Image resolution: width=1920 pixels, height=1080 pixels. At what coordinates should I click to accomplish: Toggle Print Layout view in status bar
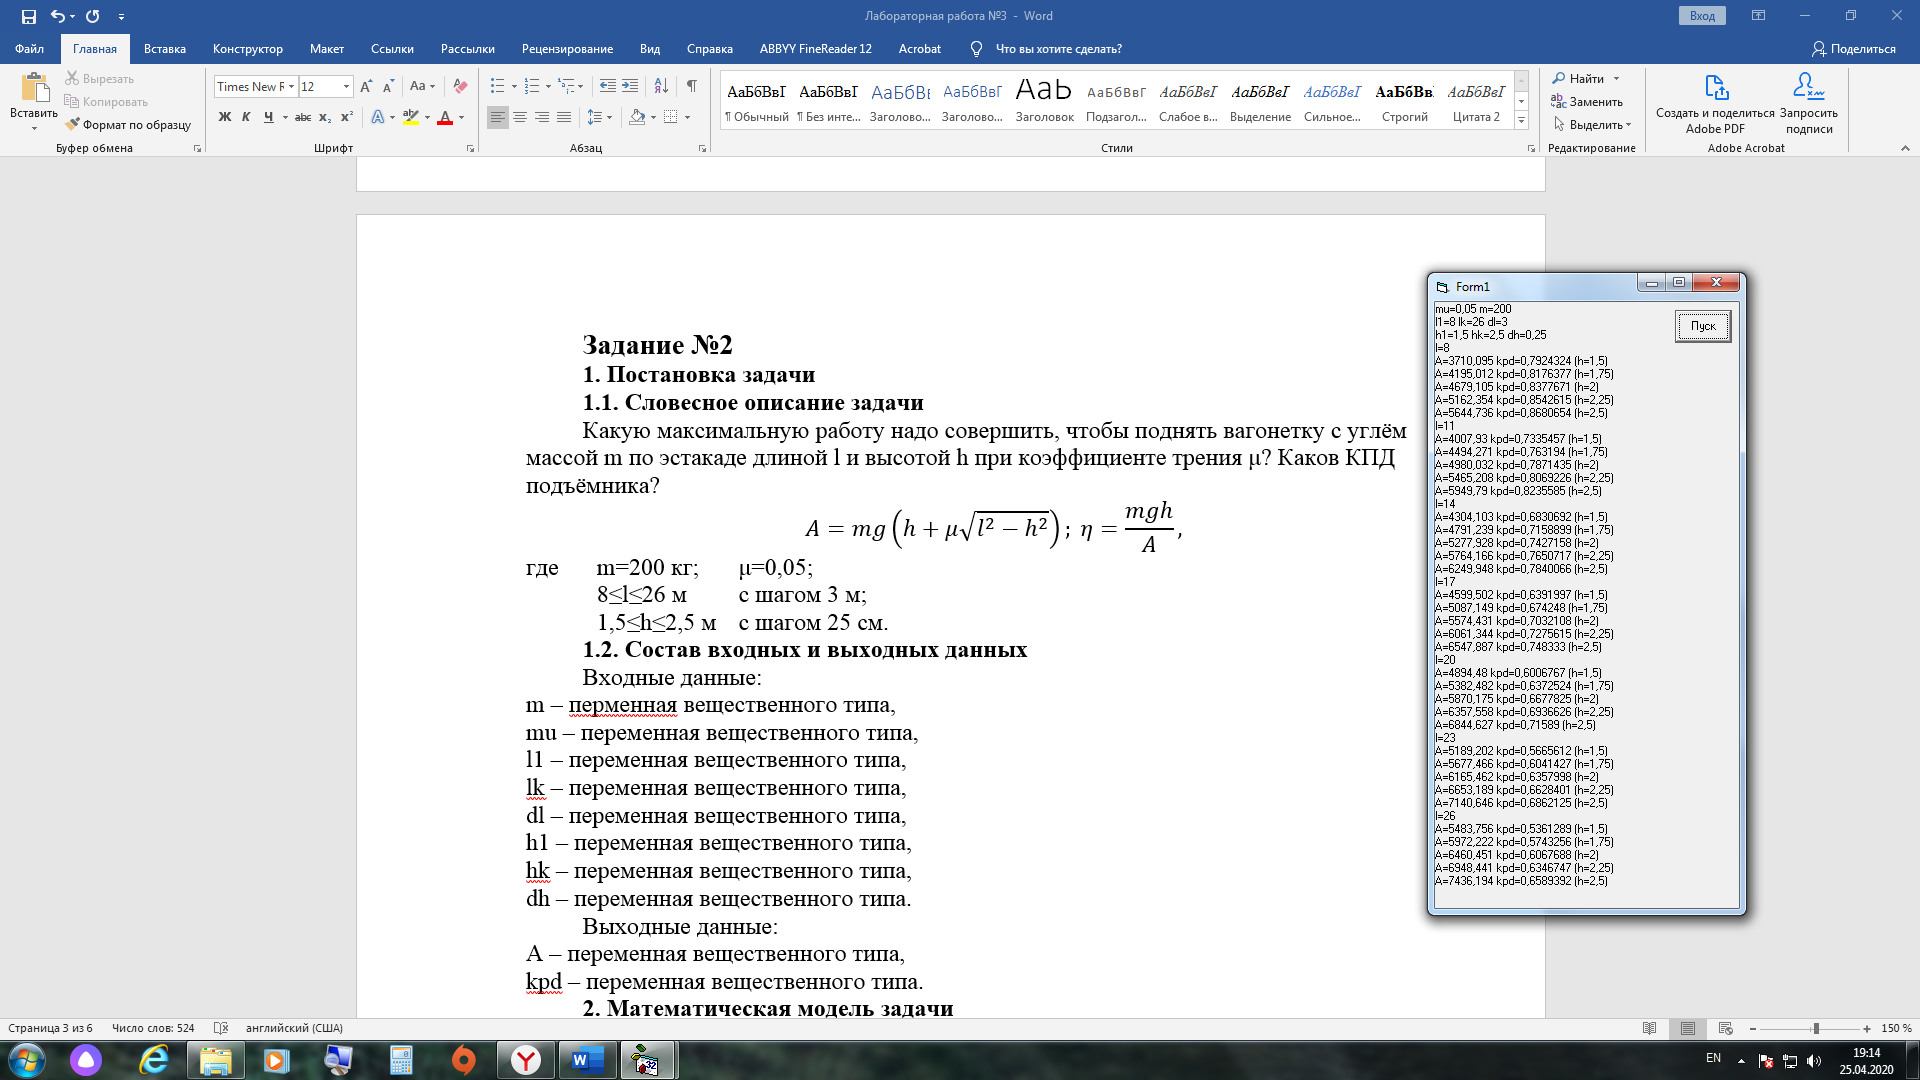1688,1028
